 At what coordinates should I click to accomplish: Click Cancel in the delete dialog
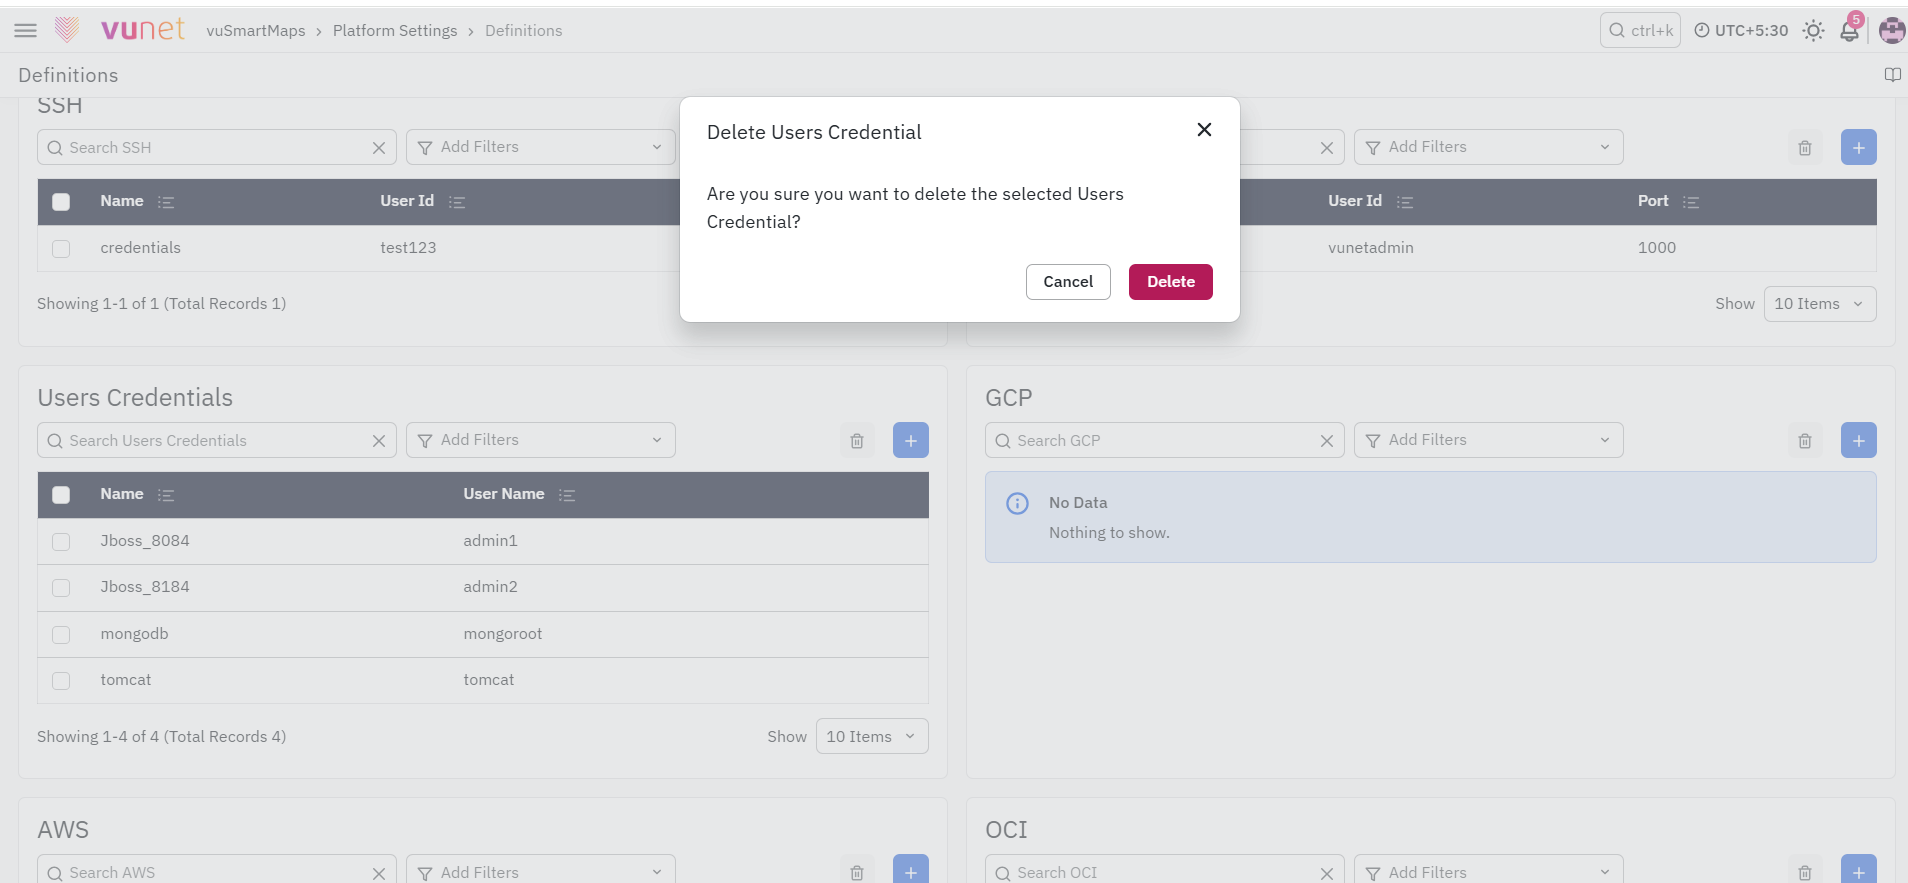1068,282
